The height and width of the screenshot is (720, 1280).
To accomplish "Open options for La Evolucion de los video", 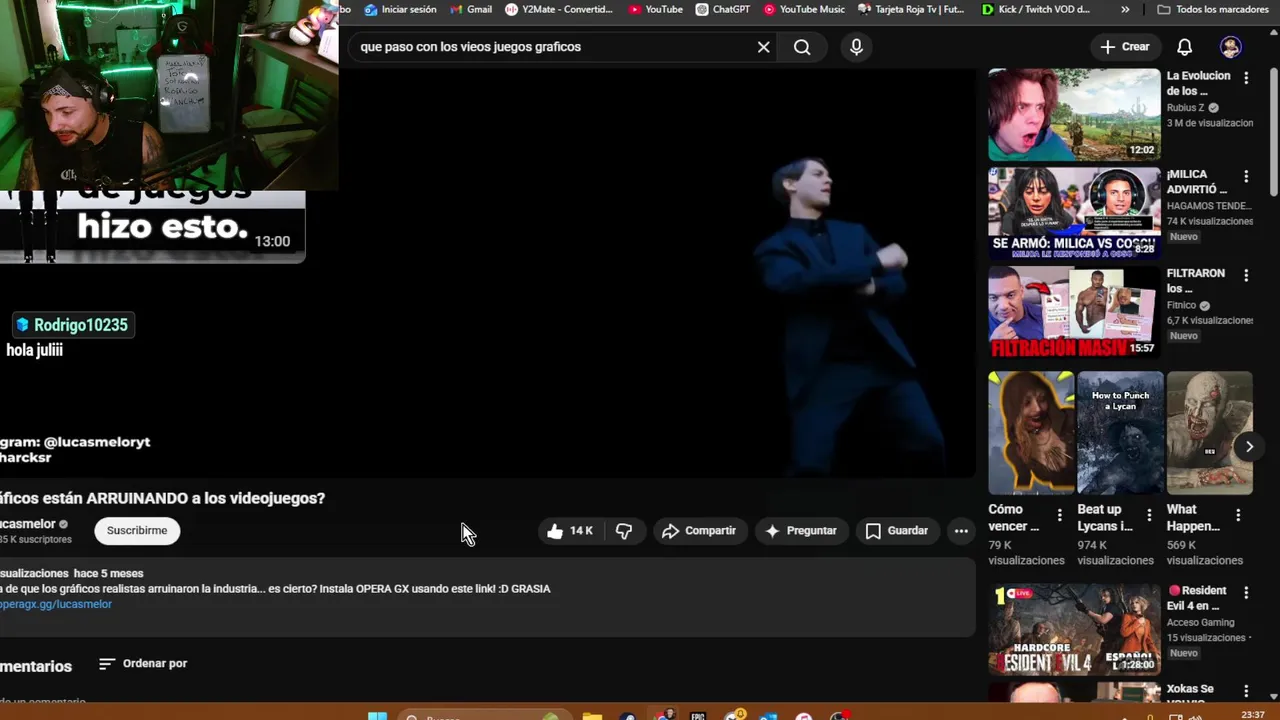I will pos(1246,78).
